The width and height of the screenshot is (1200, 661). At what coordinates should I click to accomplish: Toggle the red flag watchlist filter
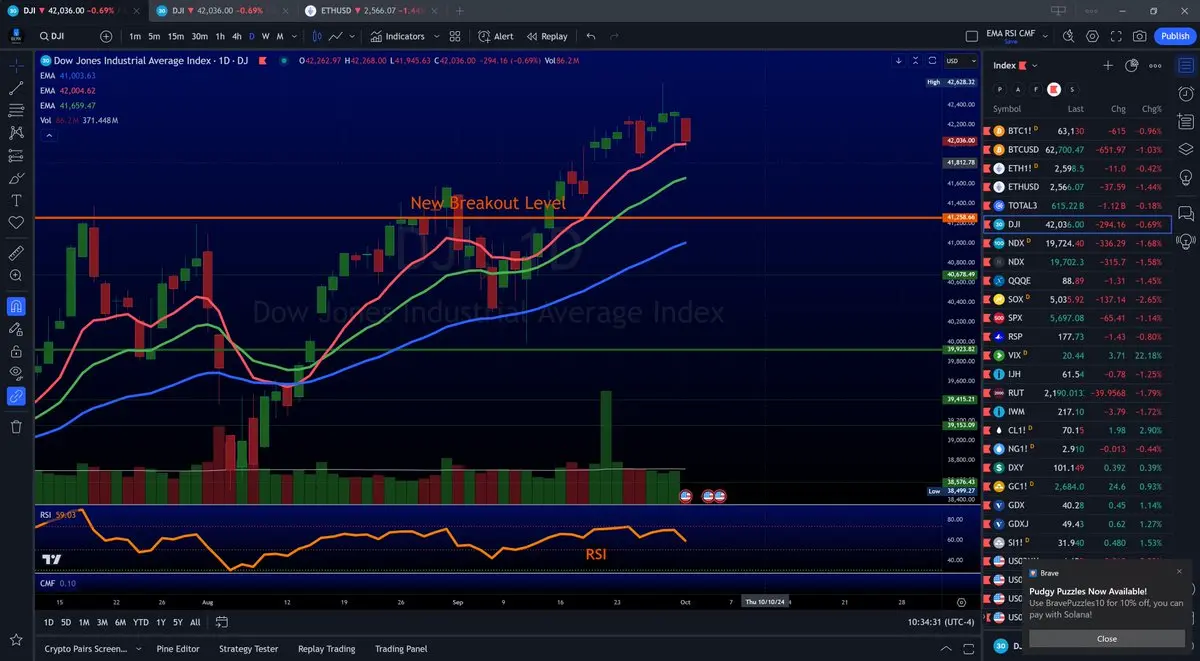(x=1053, y=89)
